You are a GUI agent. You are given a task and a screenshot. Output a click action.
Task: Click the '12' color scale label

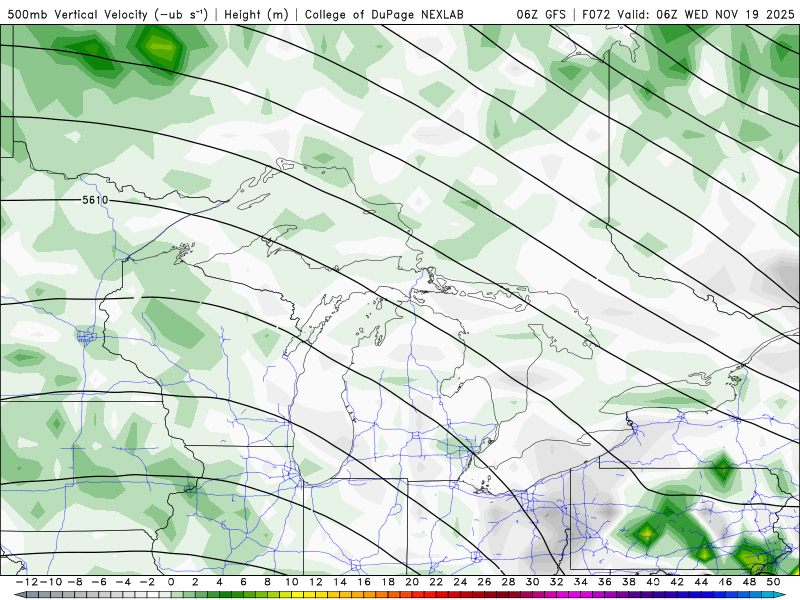pos(316,582)
